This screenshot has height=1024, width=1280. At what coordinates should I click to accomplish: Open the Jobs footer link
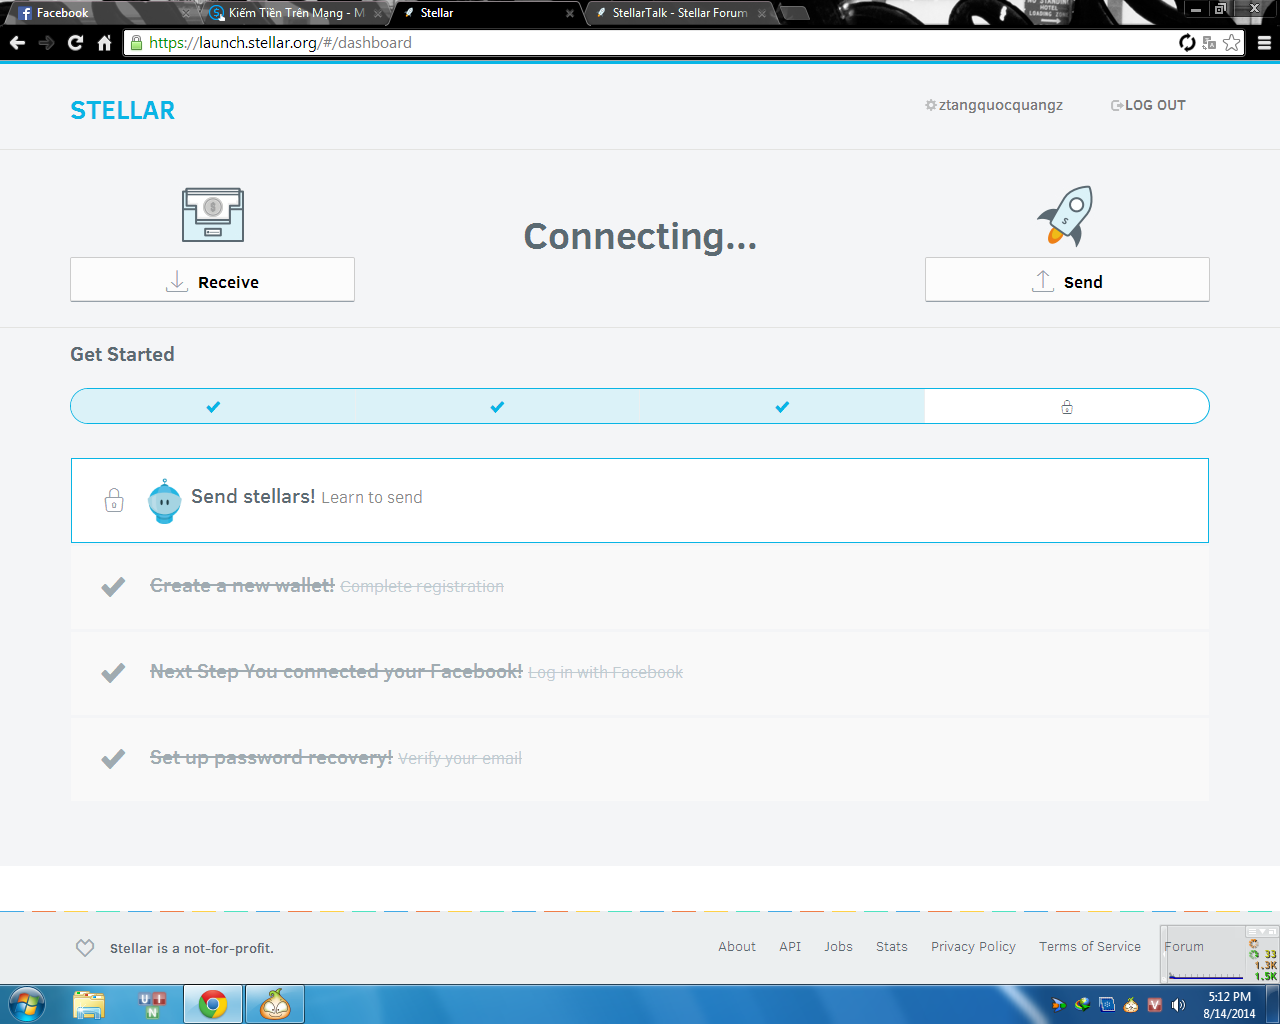click(838, 947)
